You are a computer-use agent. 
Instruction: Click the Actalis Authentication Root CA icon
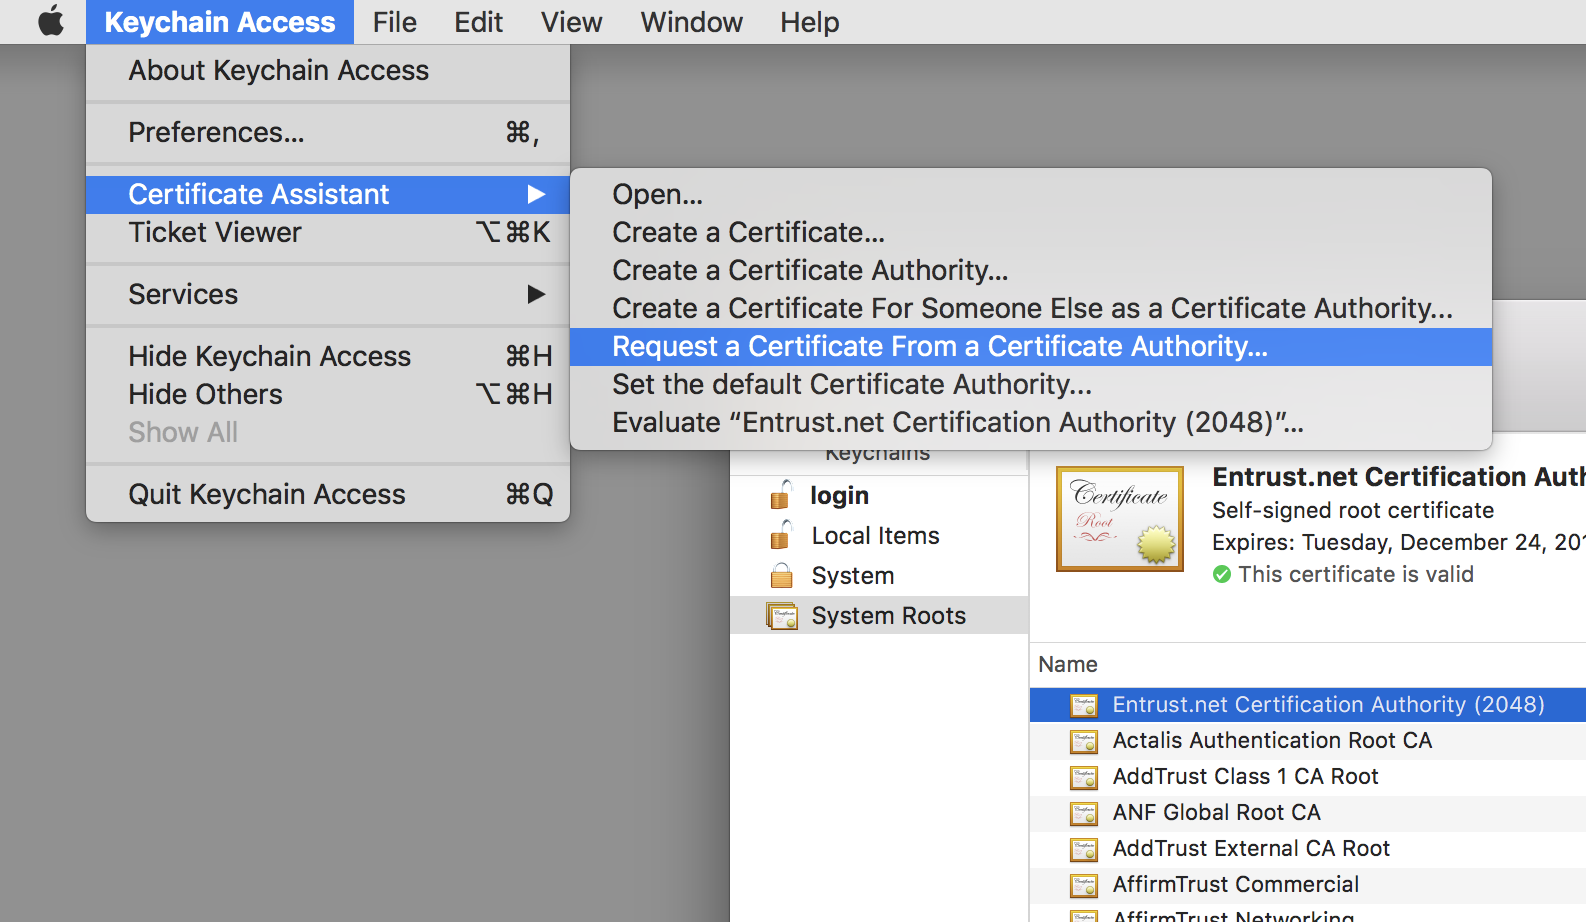click(1084, 741)
